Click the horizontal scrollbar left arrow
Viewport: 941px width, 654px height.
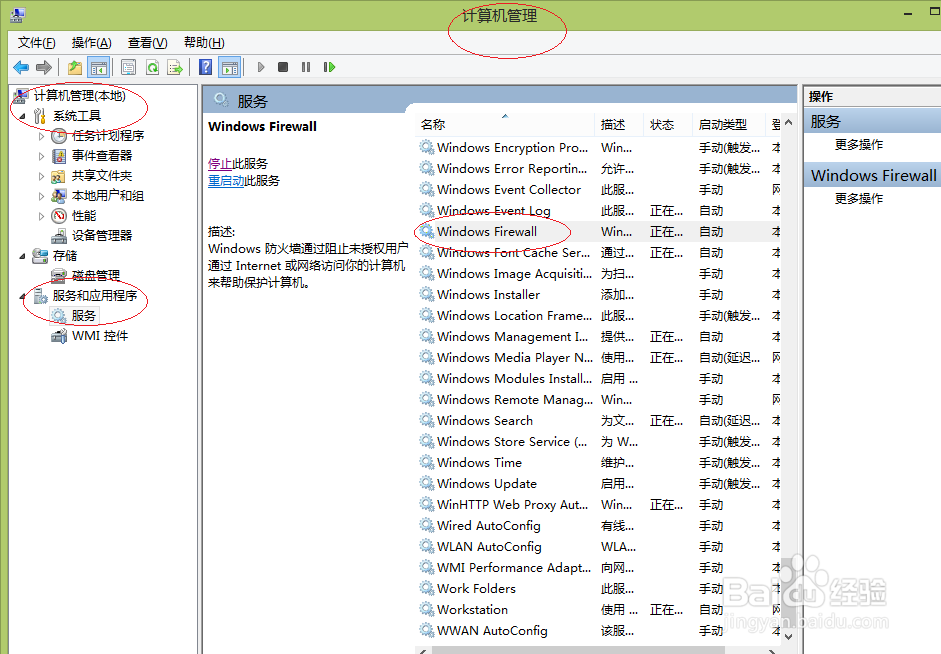point(423,650)
